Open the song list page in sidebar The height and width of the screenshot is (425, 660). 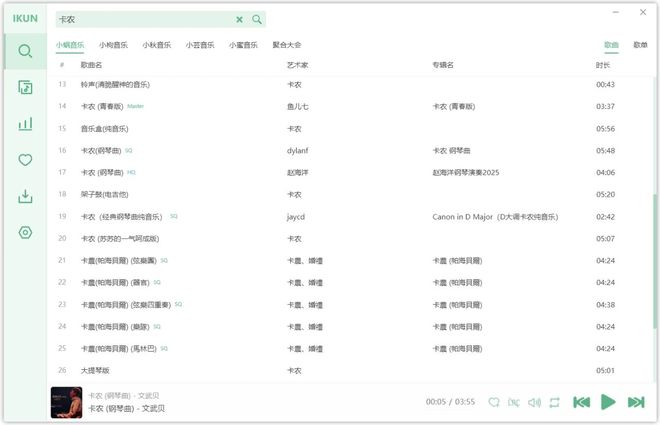click(25, 88)
